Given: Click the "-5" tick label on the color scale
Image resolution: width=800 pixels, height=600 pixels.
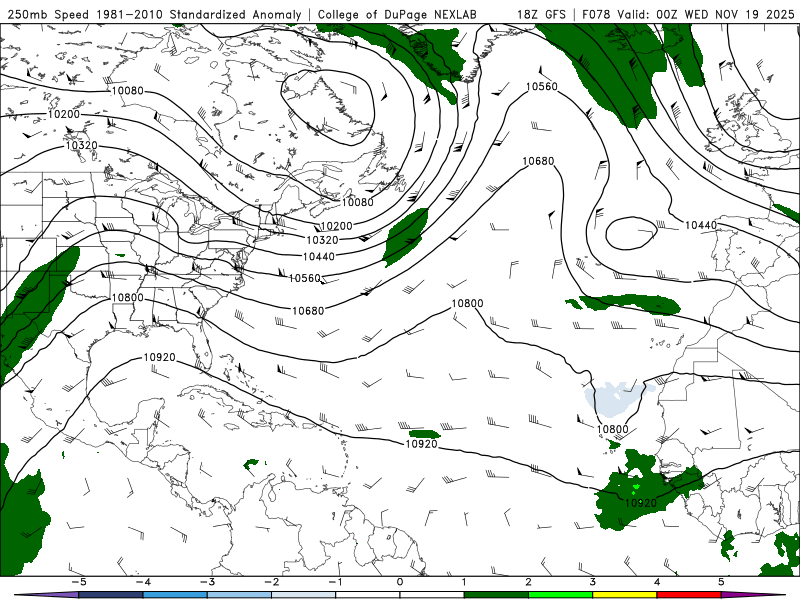Looking at the screenshot, I should (78, 582).
